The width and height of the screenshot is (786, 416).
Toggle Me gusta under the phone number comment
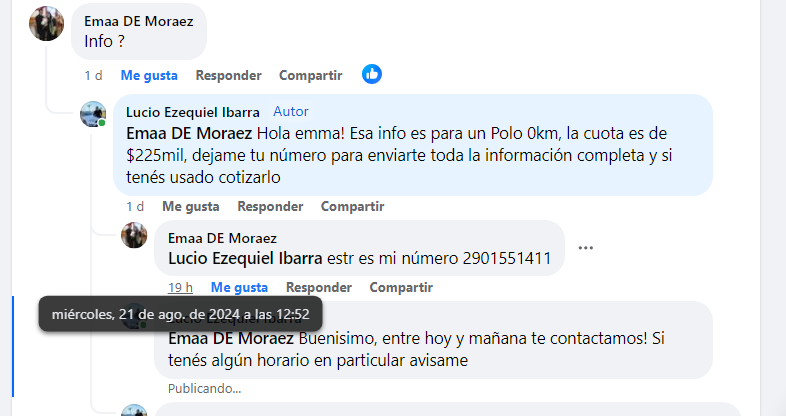click(x=239, y=288)
